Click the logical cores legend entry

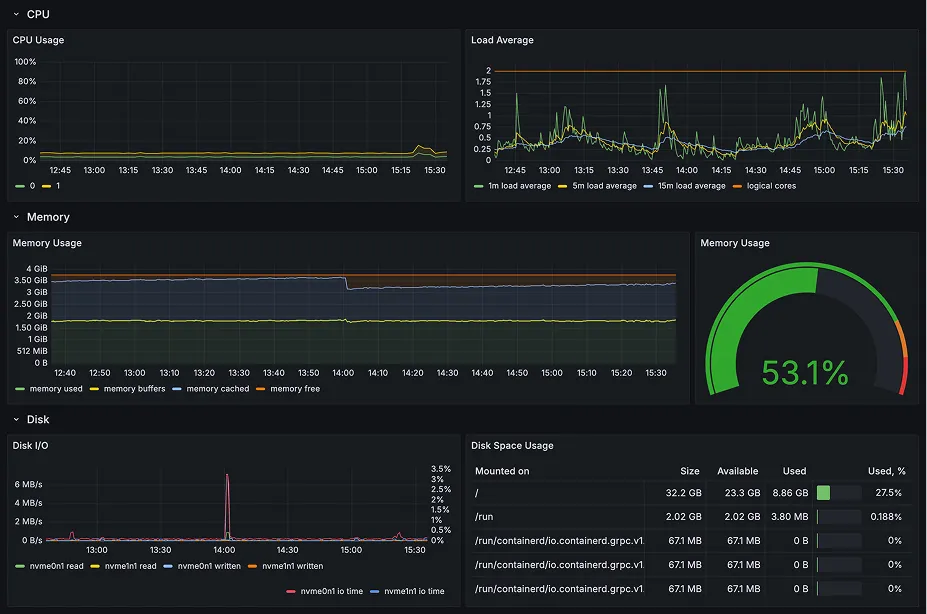pyautogui.click(x=770, y=186)
